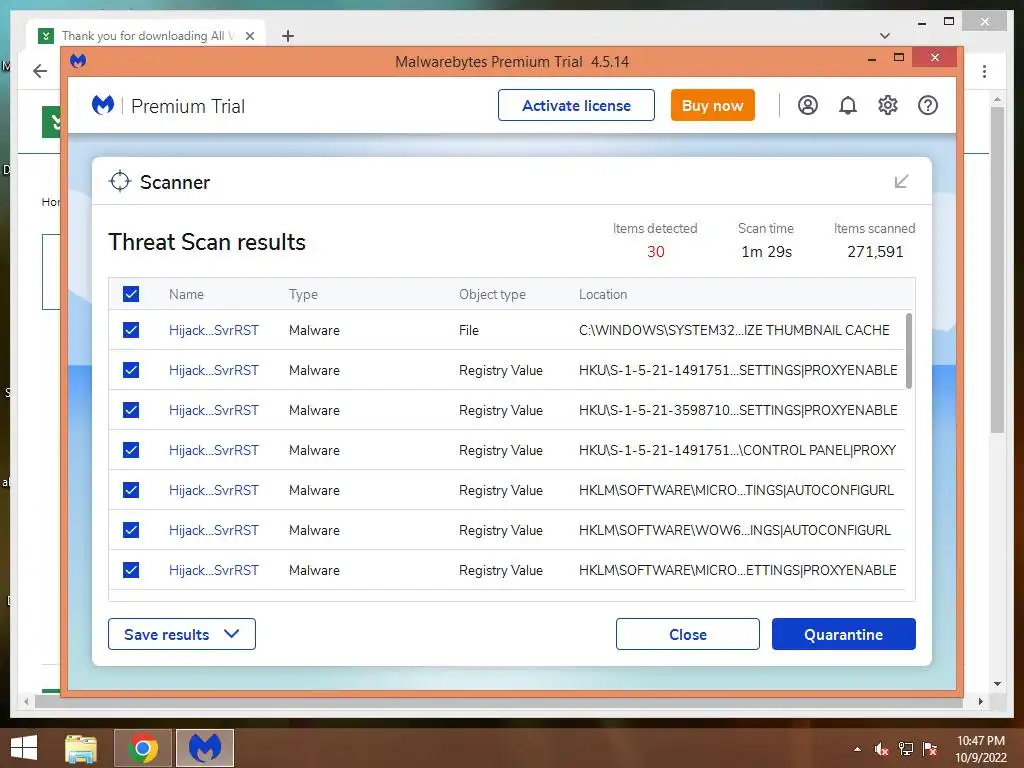Close the 'Thank you for downloading' tab
The image size is (1024, 768).
click(249, 36)
